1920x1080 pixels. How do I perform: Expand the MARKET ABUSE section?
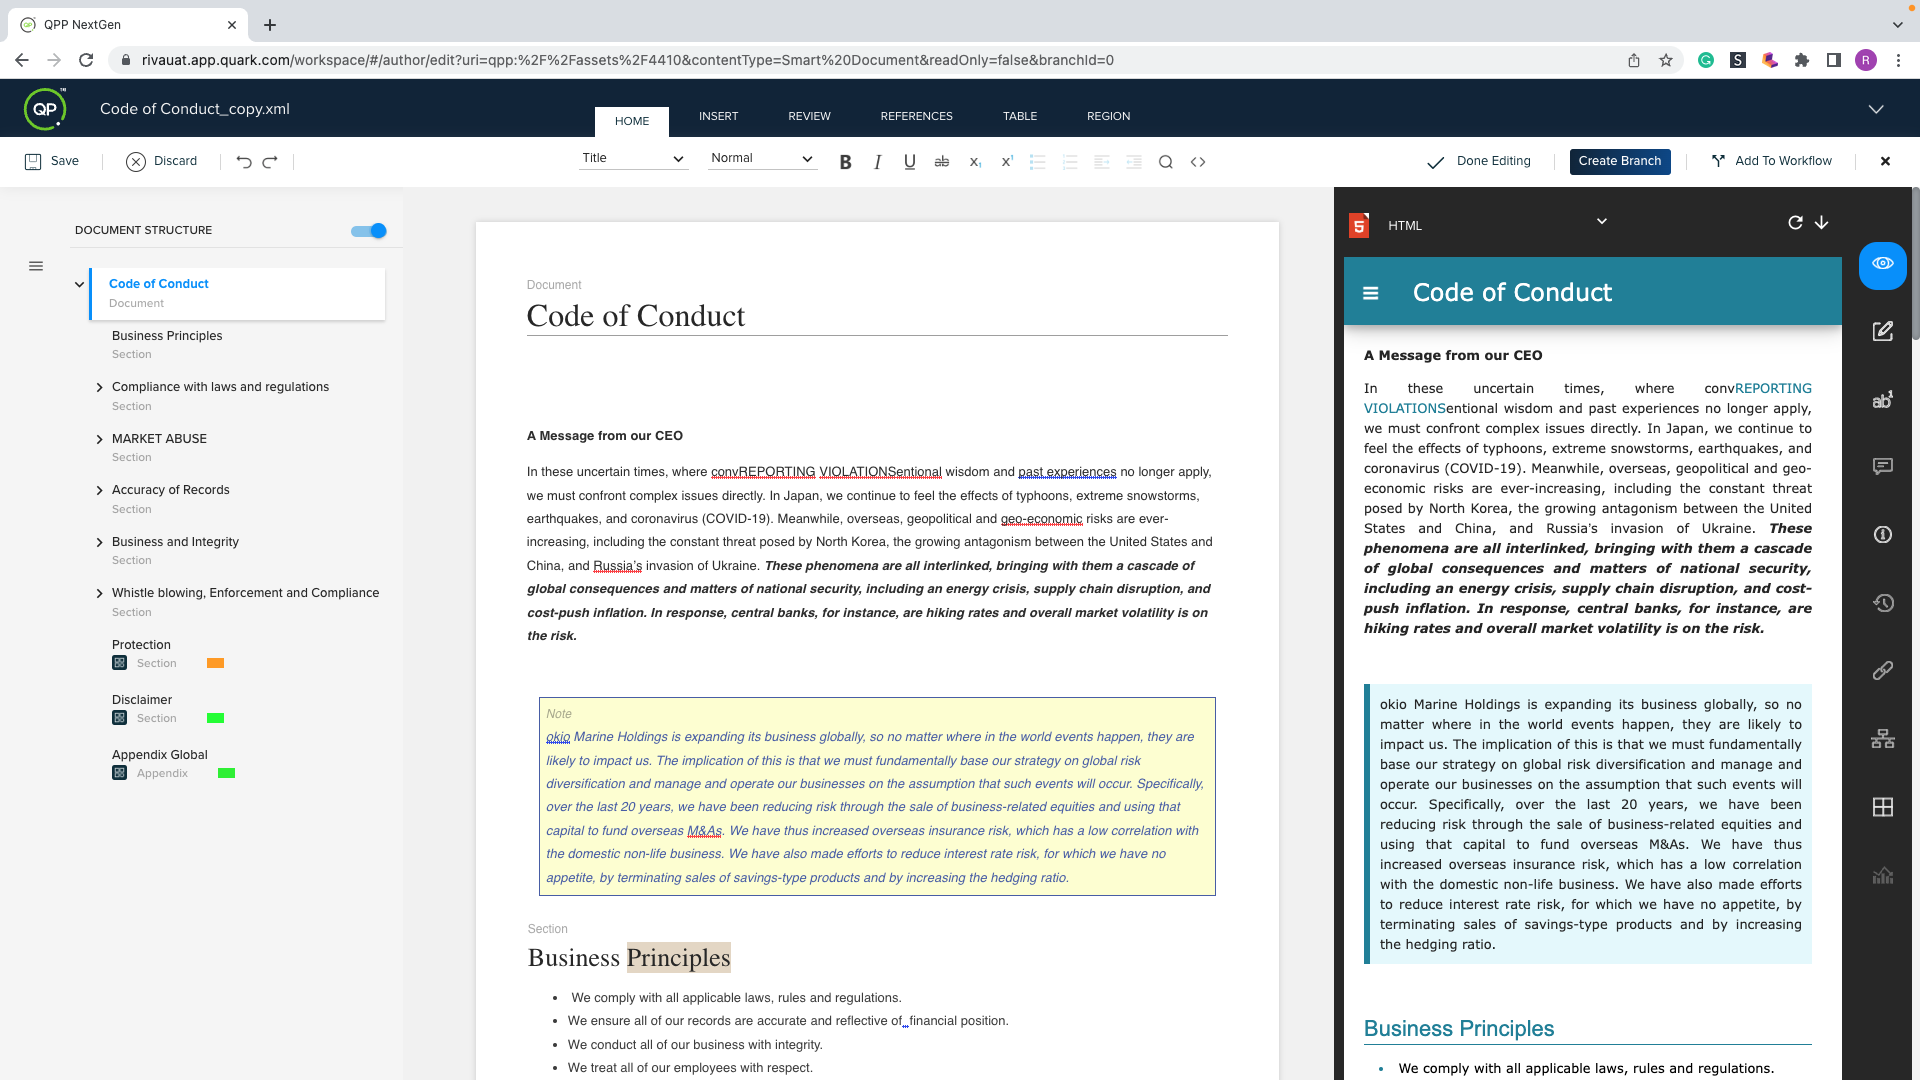[100, 439]
